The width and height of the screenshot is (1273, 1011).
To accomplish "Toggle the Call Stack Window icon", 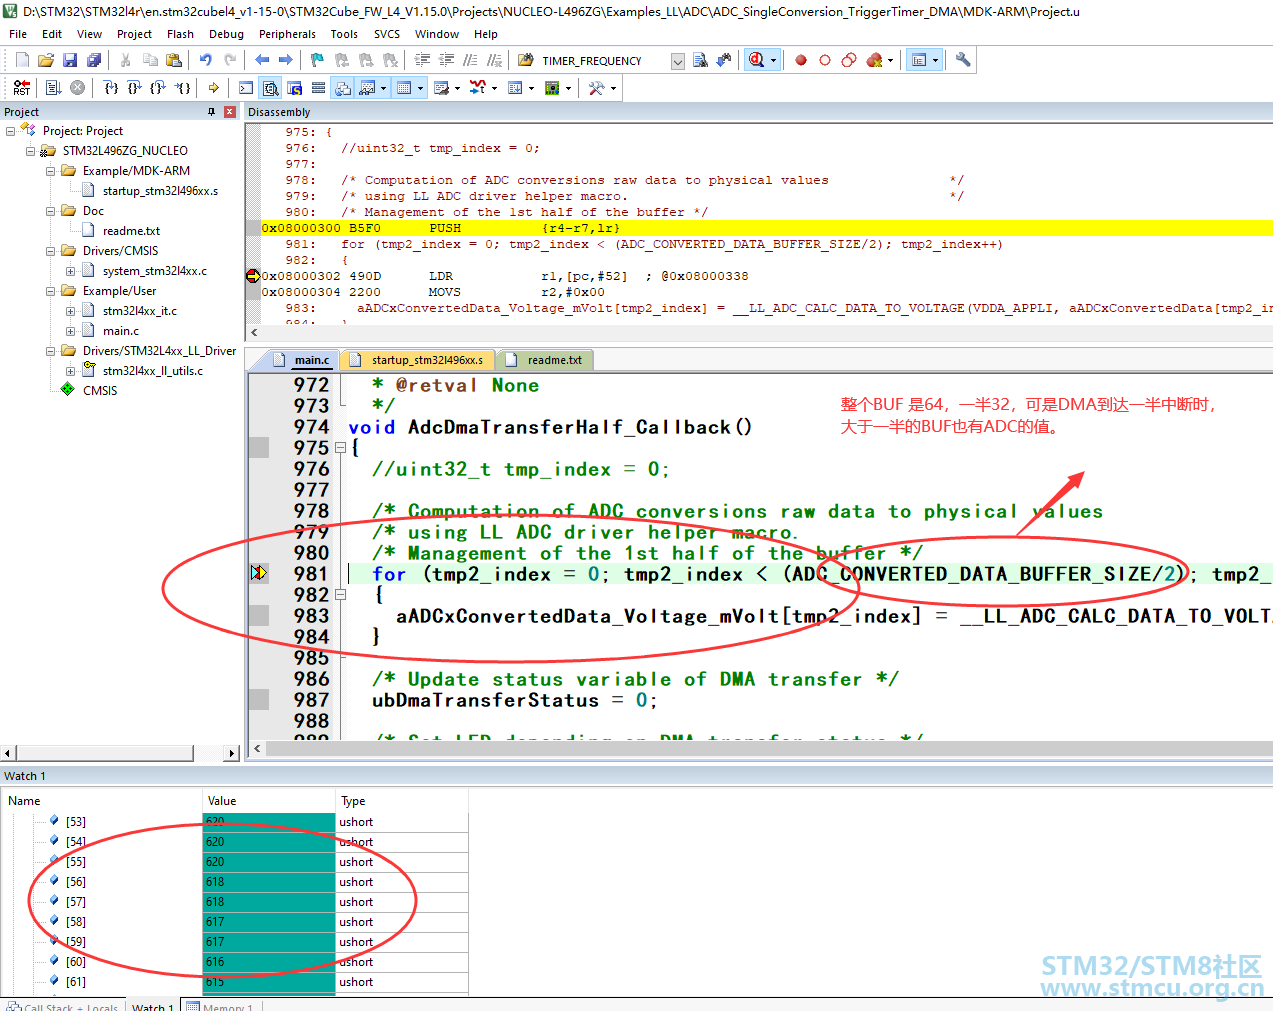I will pos(343,88).
